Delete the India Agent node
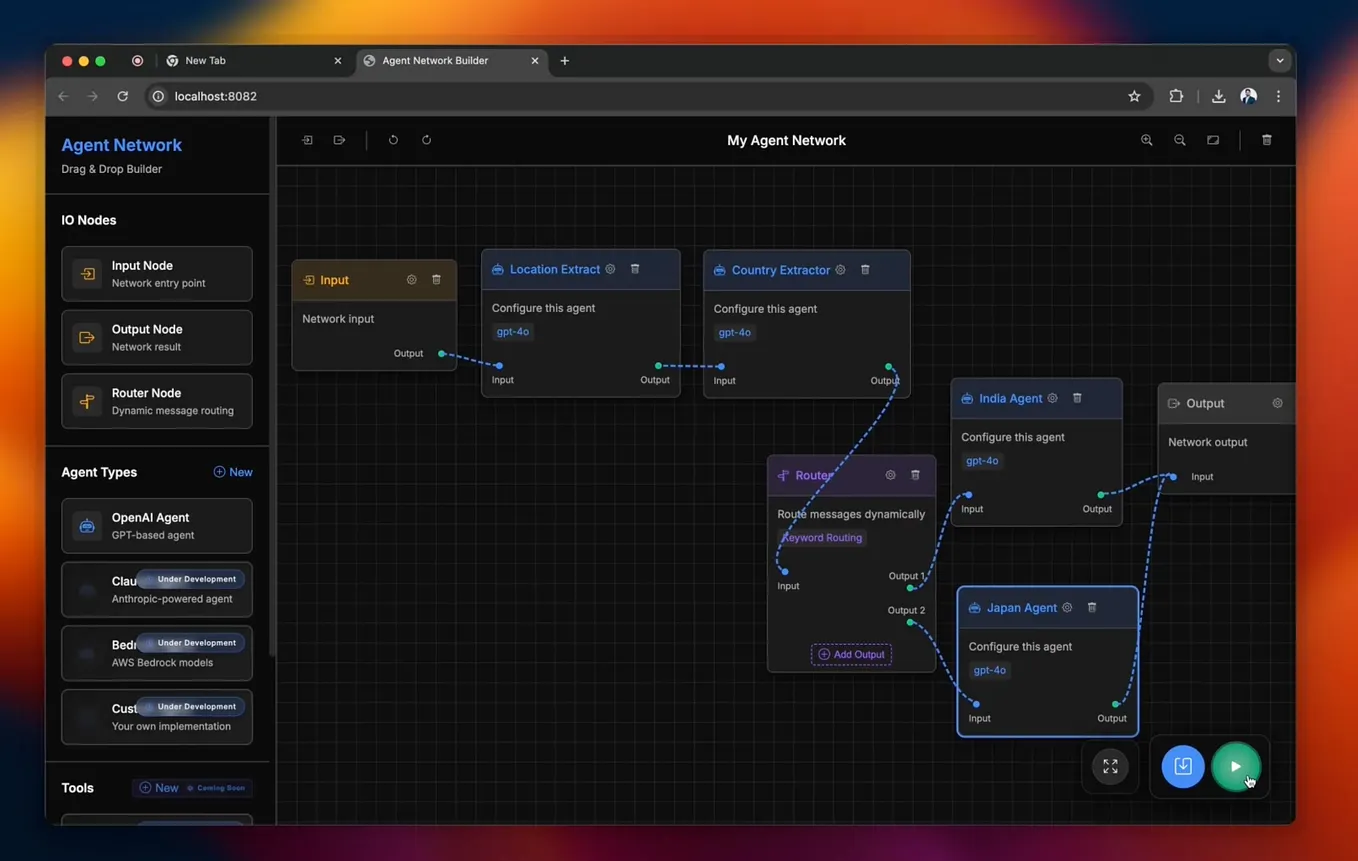The height and width of the screenshot is (861, 1358). [x=1077, y=398]
